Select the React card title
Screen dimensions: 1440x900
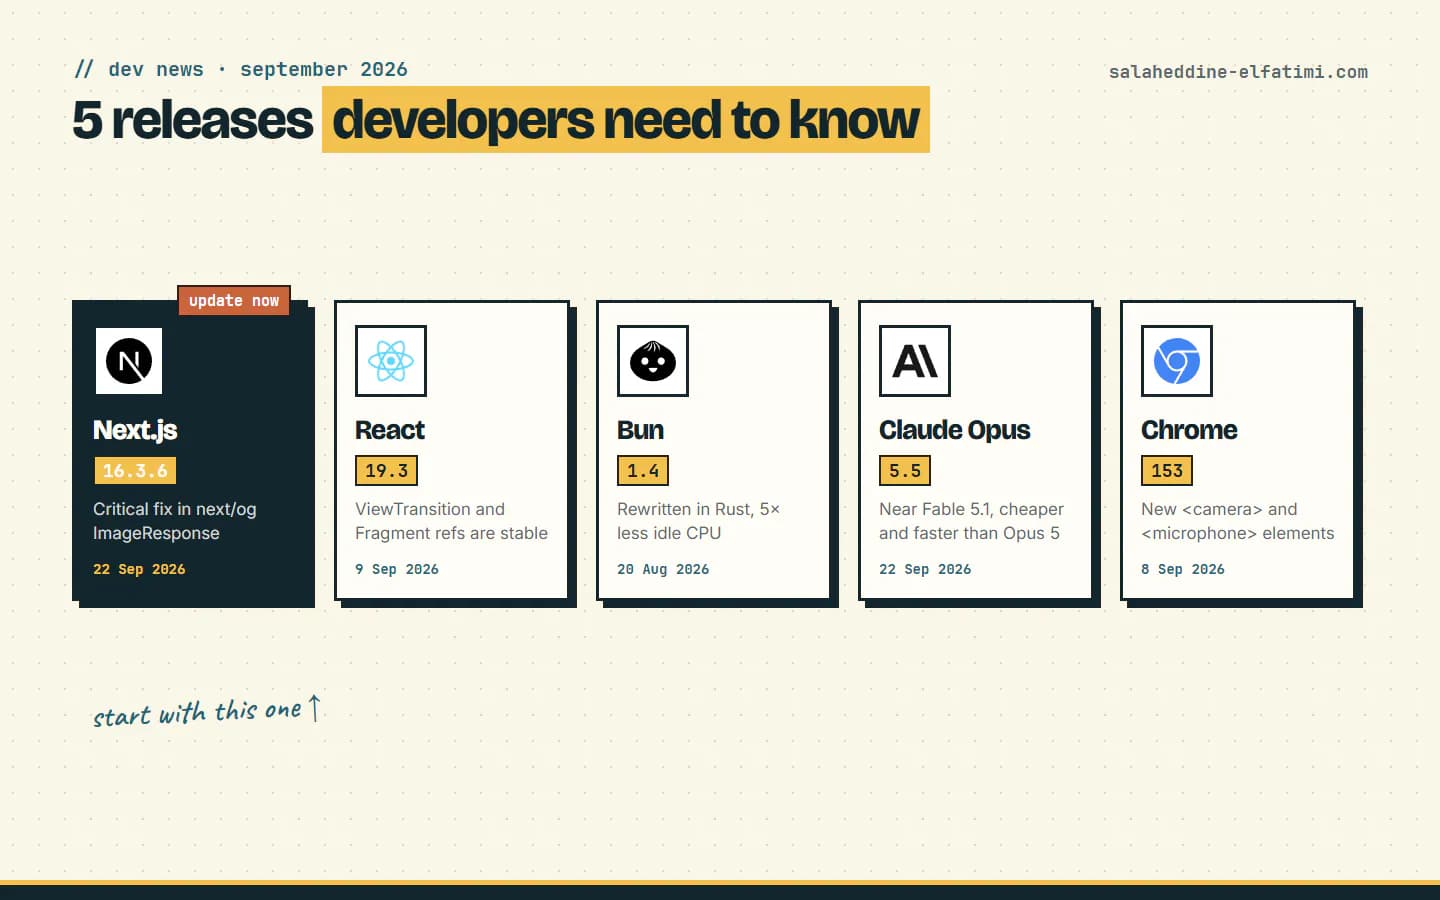pos(390,430)
